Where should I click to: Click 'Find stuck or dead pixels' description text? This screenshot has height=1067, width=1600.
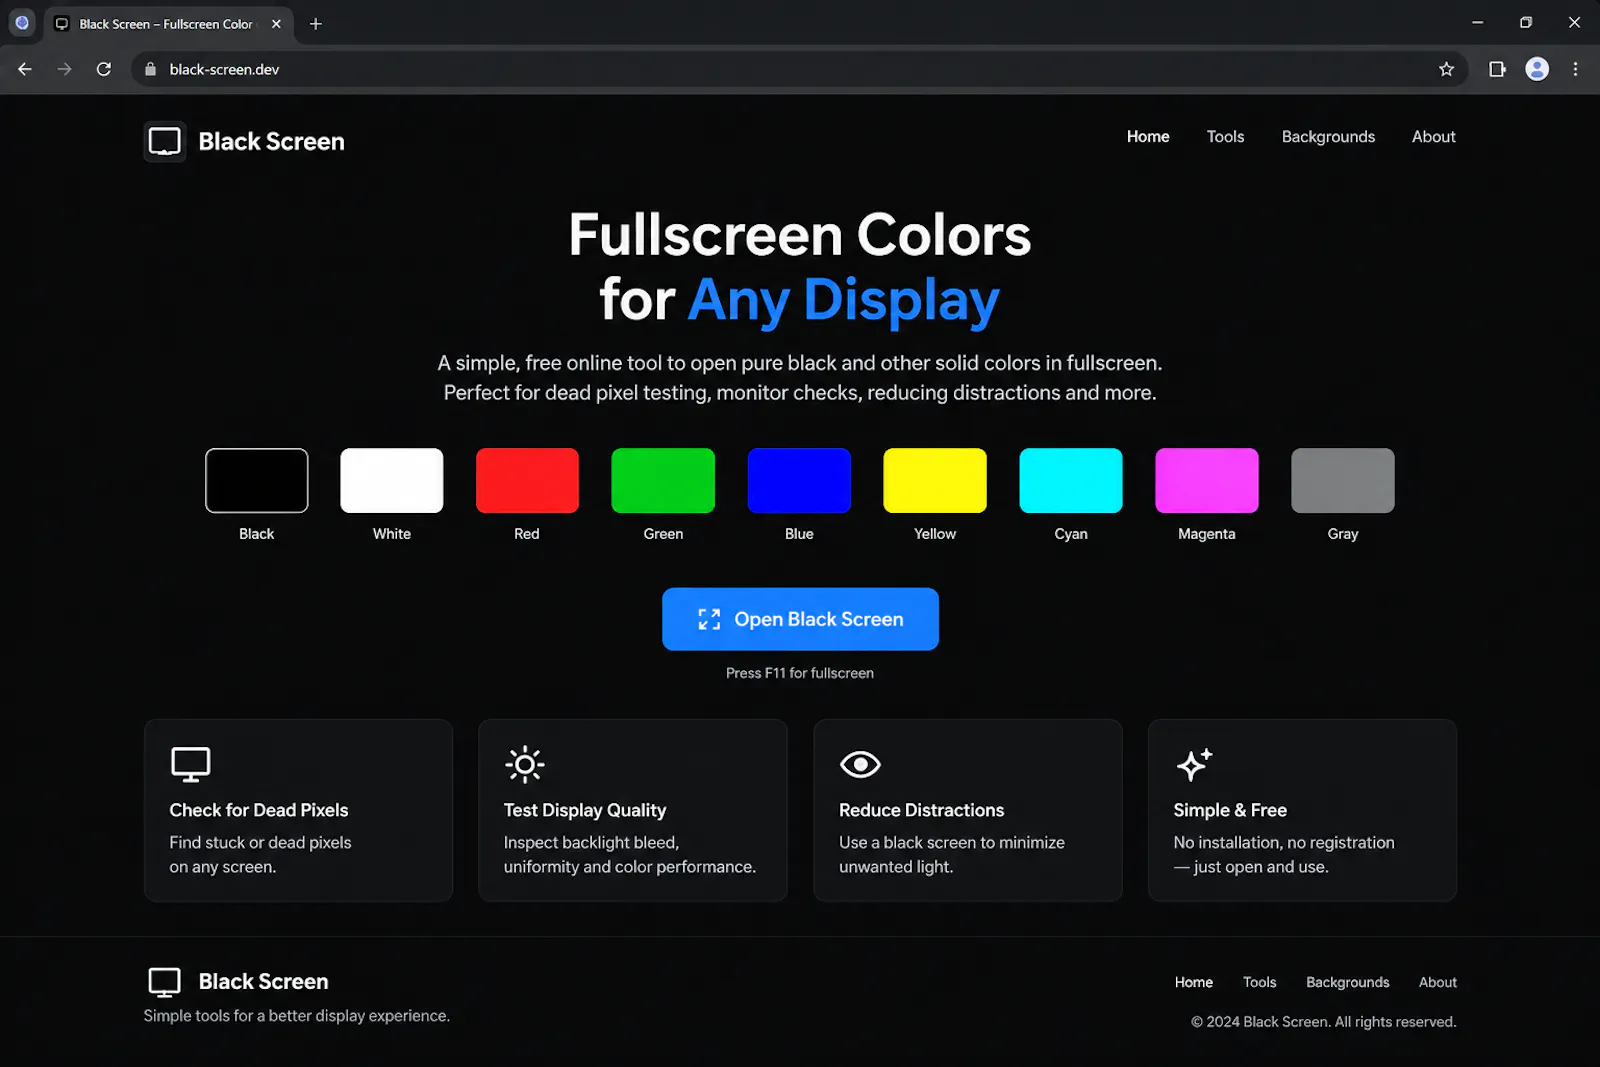[x=260, y=843]
